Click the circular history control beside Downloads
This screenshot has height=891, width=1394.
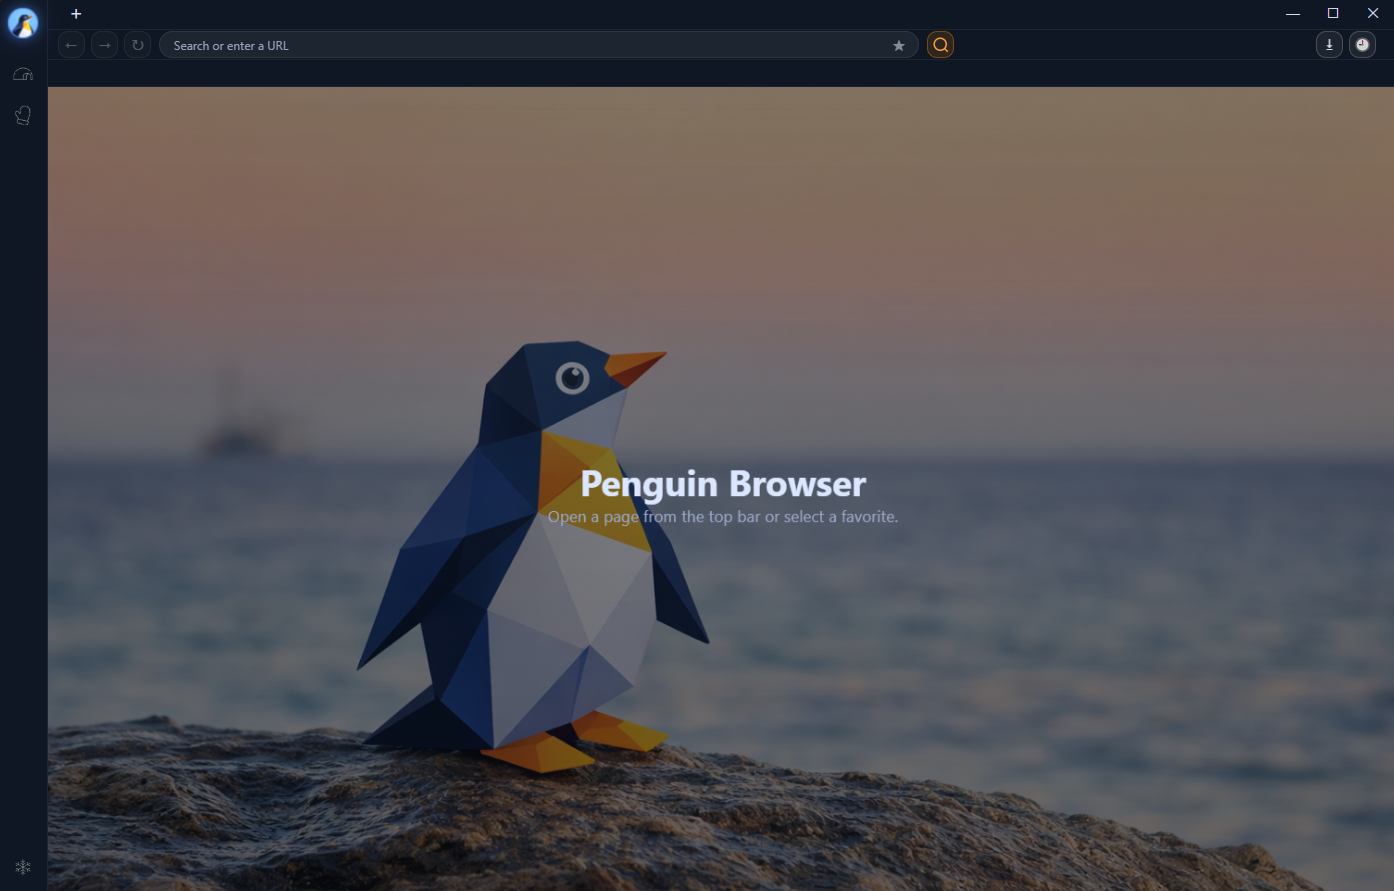pos(1362,44)
